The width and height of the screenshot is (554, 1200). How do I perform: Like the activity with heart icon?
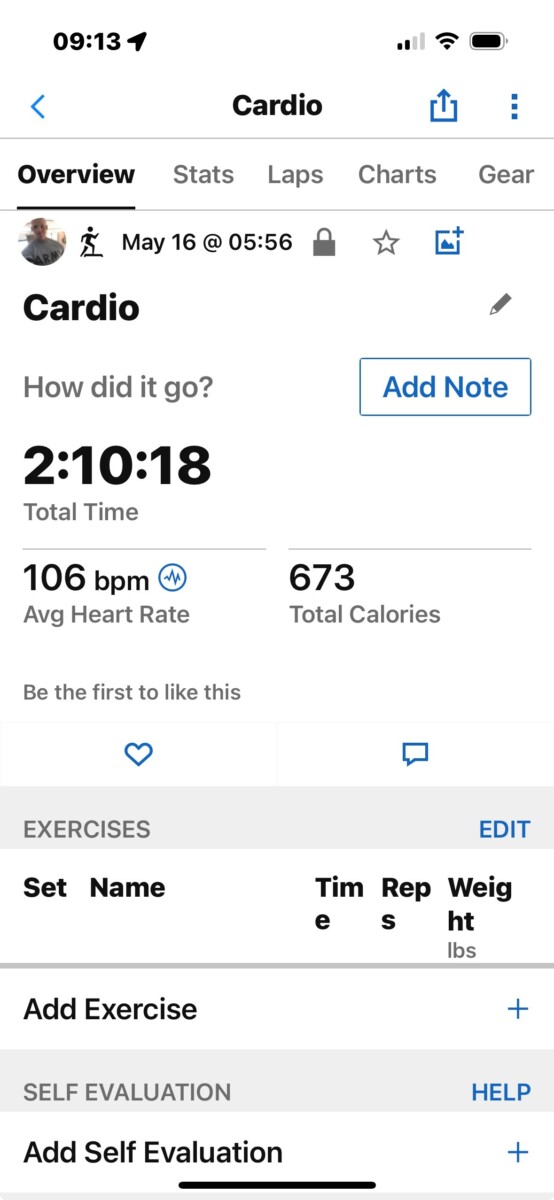pyautogui.click(x=138, y=755)
